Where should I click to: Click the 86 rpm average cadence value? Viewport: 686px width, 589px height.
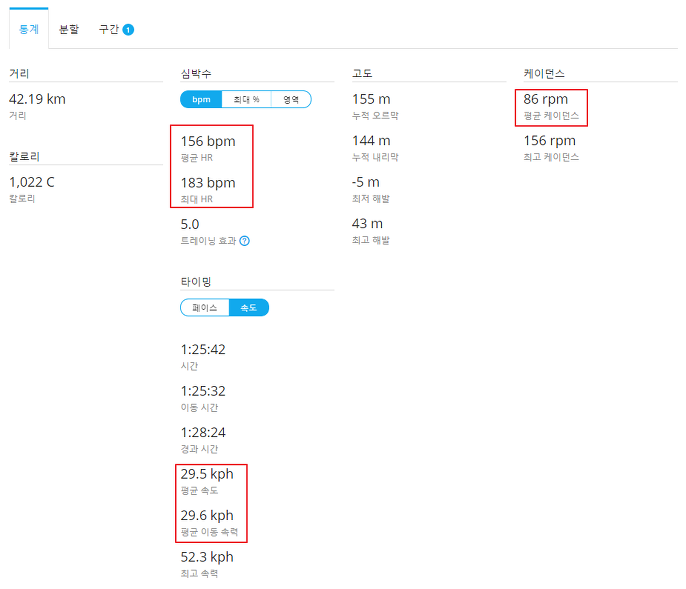click(546, 99)
